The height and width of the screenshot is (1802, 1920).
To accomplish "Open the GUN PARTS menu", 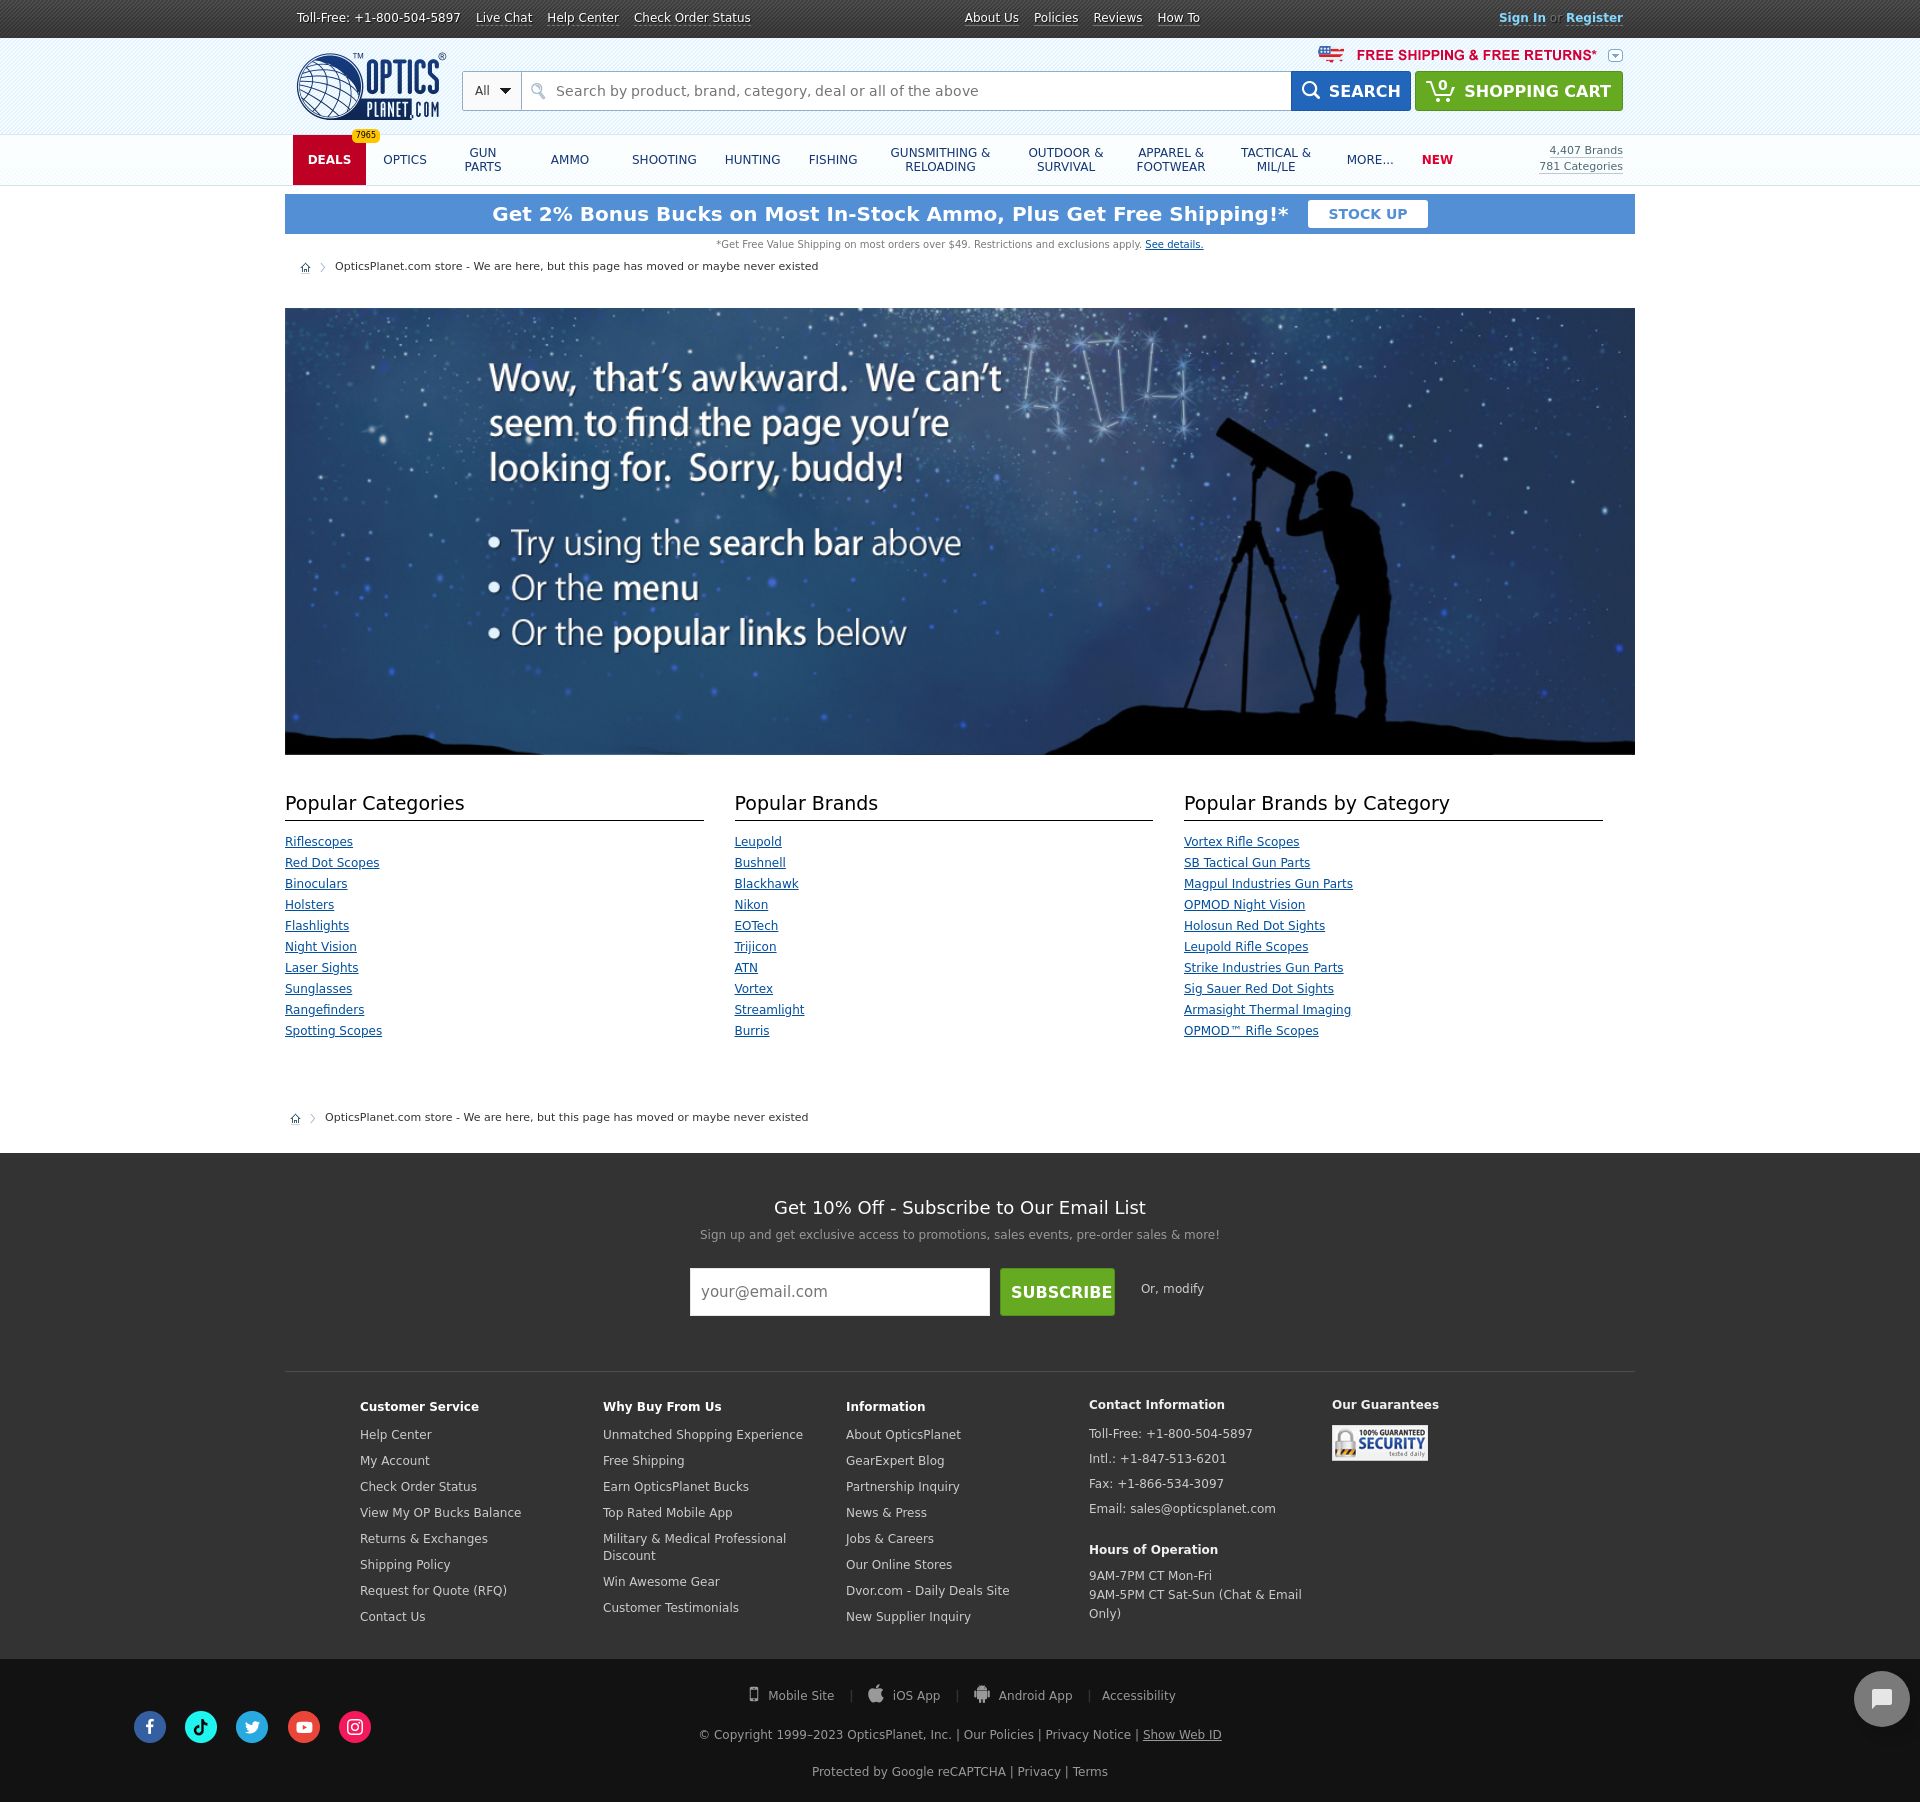I will point(483,160).
